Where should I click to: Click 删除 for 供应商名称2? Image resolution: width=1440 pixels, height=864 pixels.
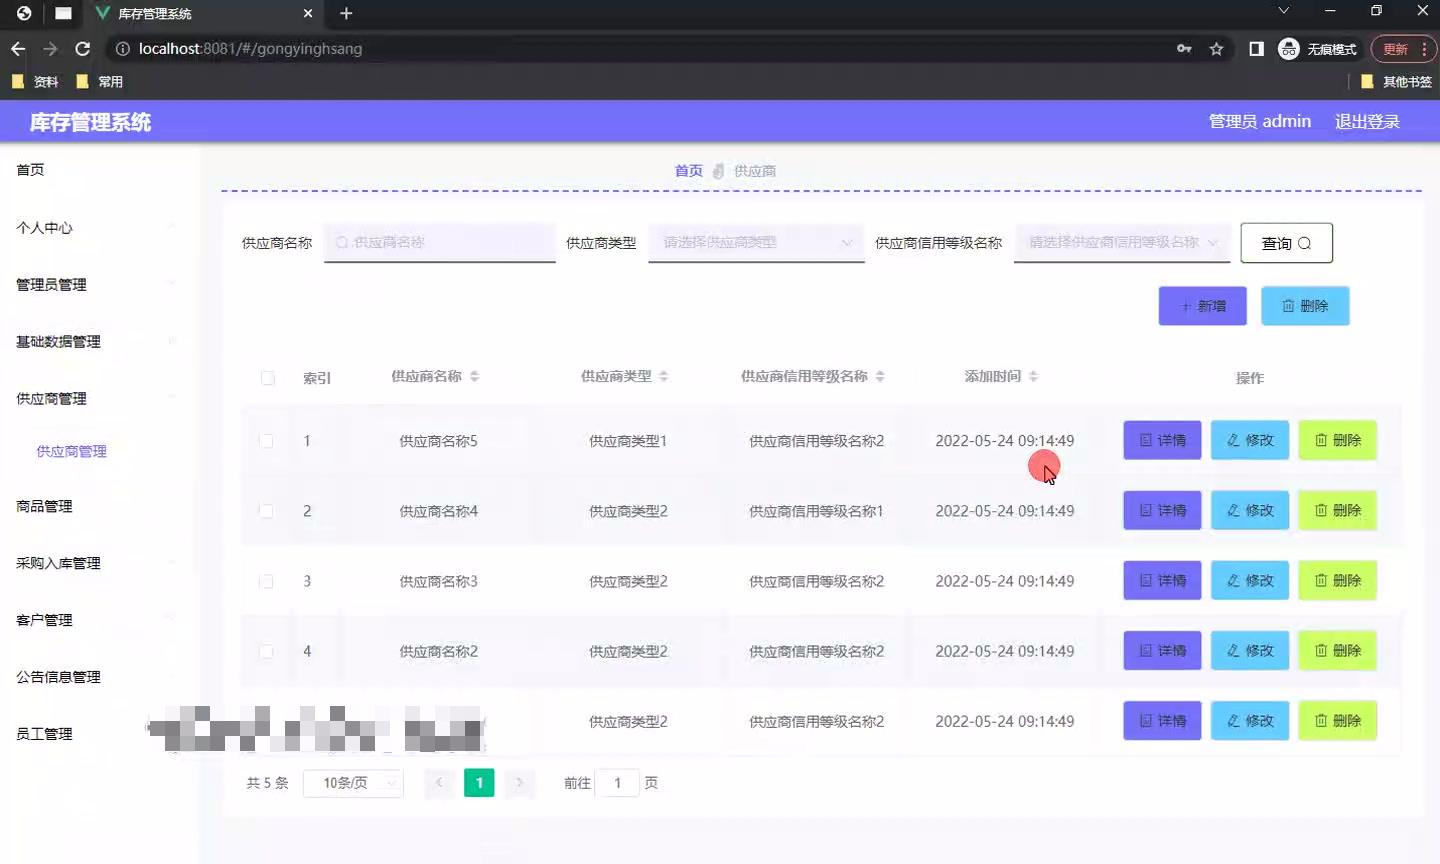[x=1338, y=650]
